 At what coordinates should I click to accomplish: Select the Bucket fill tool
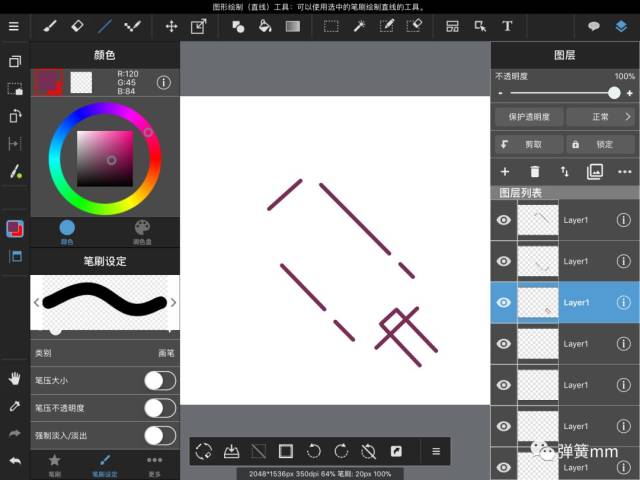[265, 27]
